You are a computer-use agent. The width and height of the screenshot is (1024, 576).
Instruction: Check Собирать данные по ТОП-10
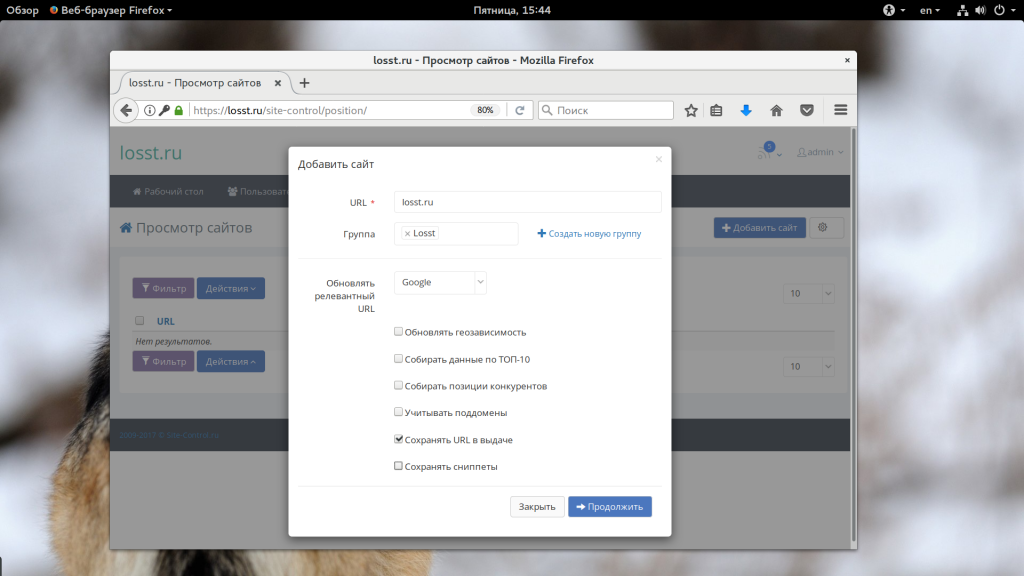[x=399, y=359]
